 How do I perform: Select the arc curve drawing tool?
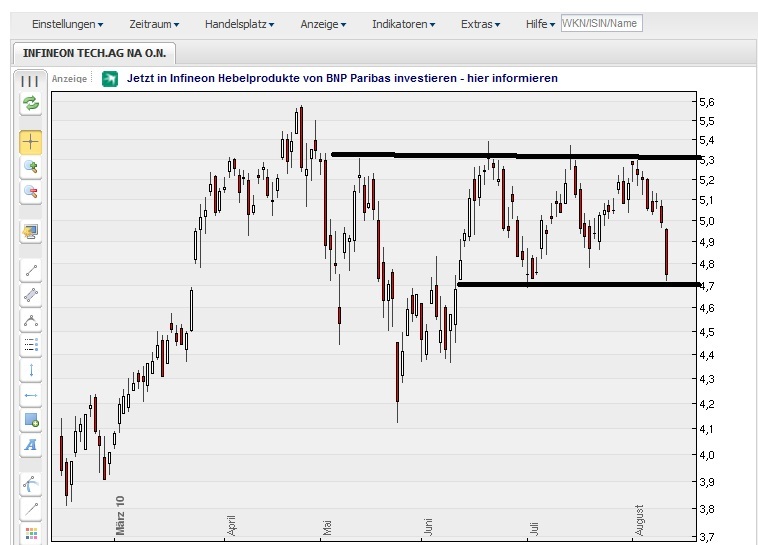[30, 320]
